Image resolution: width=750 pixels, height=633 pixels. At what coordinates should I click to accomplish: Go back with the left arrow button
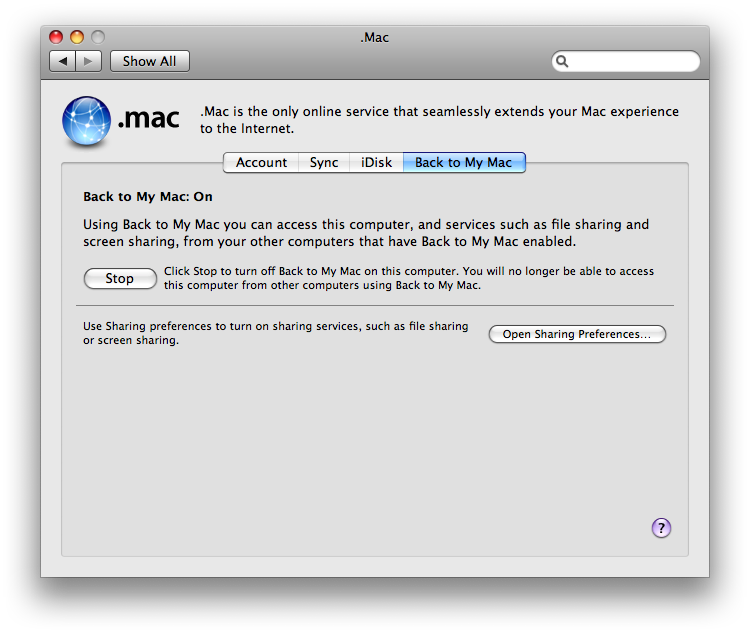coord(63,61)
